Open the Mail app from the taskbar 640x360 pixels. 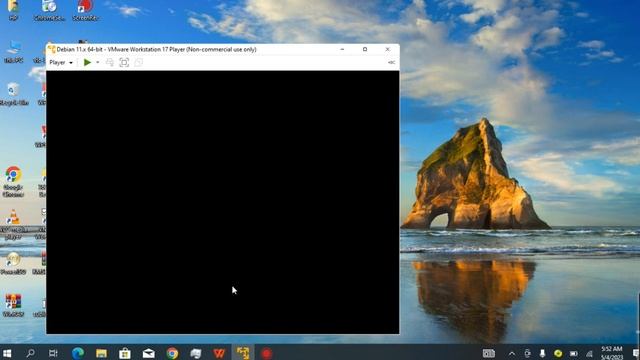pyautogui.click(x=149, y=353)
